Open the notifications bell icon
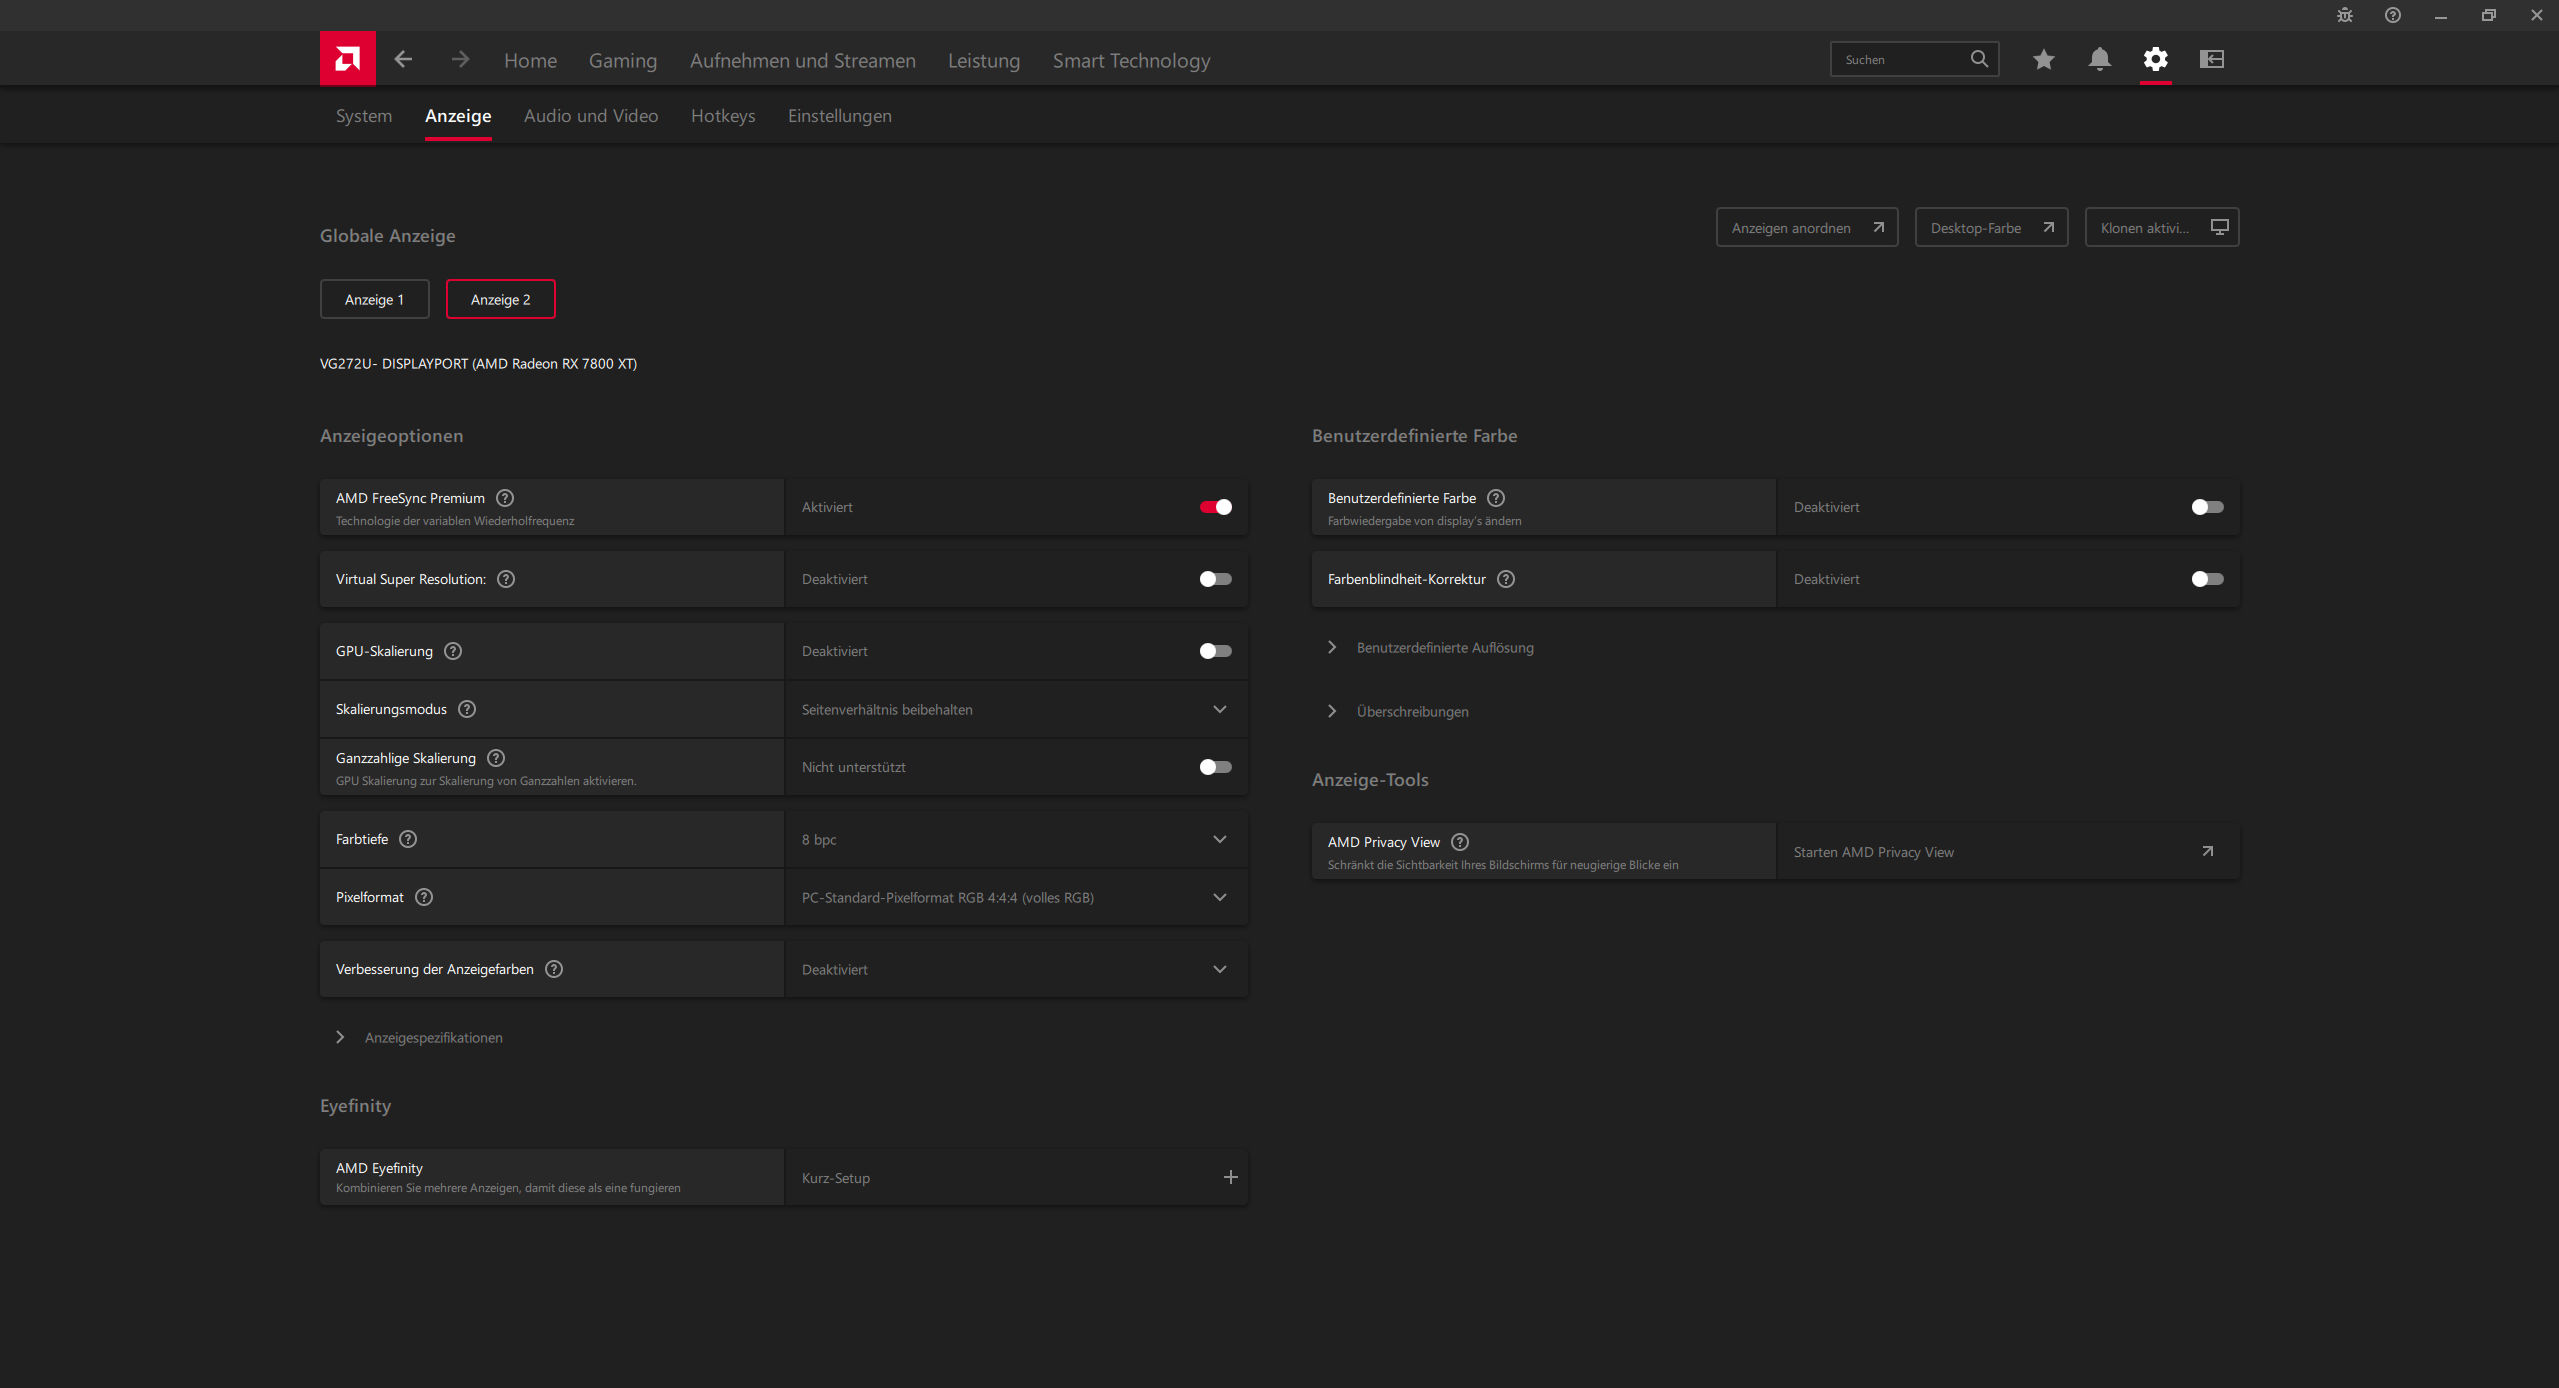The image size is (2559, 1388). tap(2099, 59)
